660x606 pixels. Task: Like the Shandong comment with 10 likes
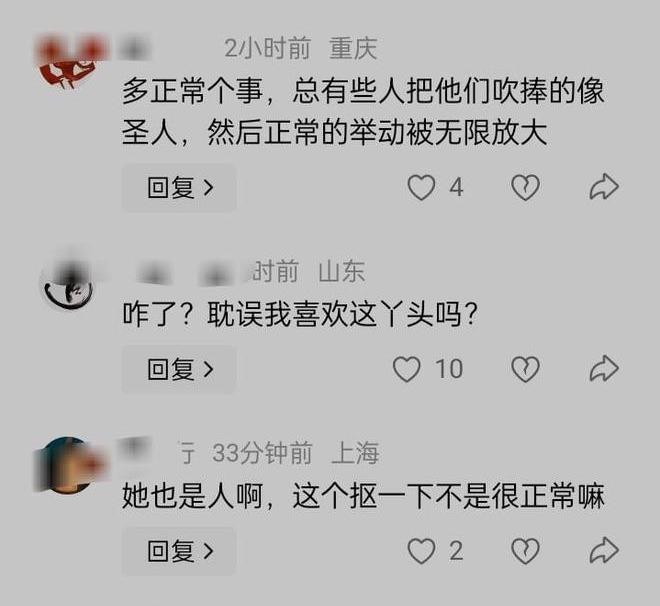click(x=407, y=369)
